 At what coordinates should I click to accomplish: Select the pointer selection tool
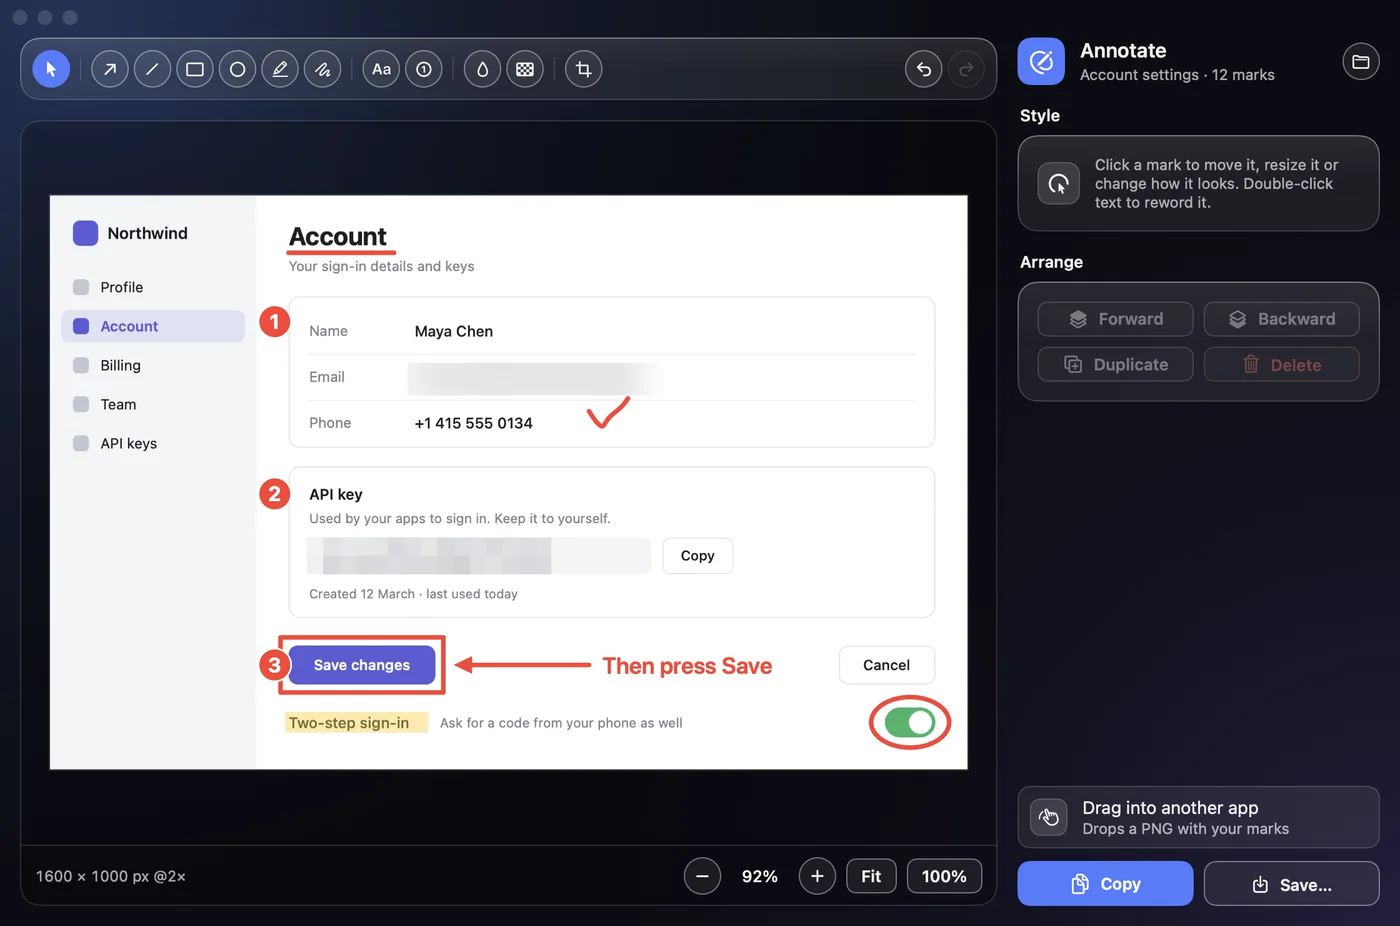[51, 69]
